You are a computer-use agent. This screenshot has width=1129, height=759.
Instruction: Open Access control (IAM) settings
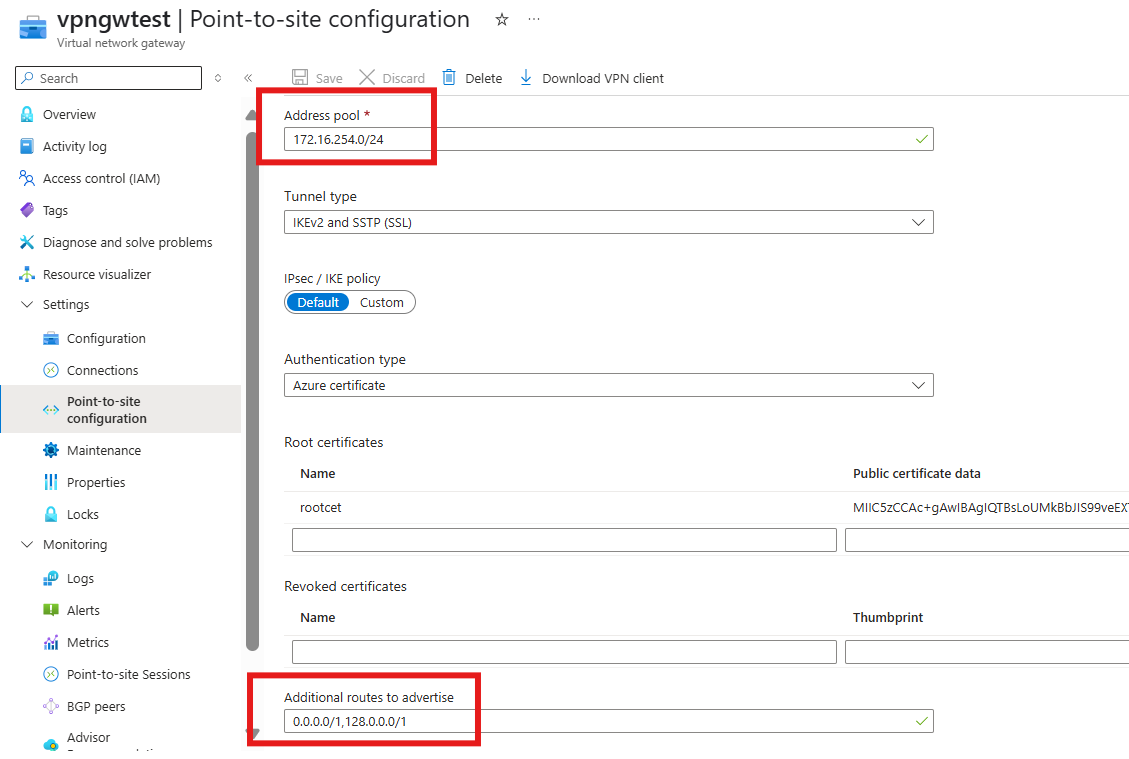(100, 178)
